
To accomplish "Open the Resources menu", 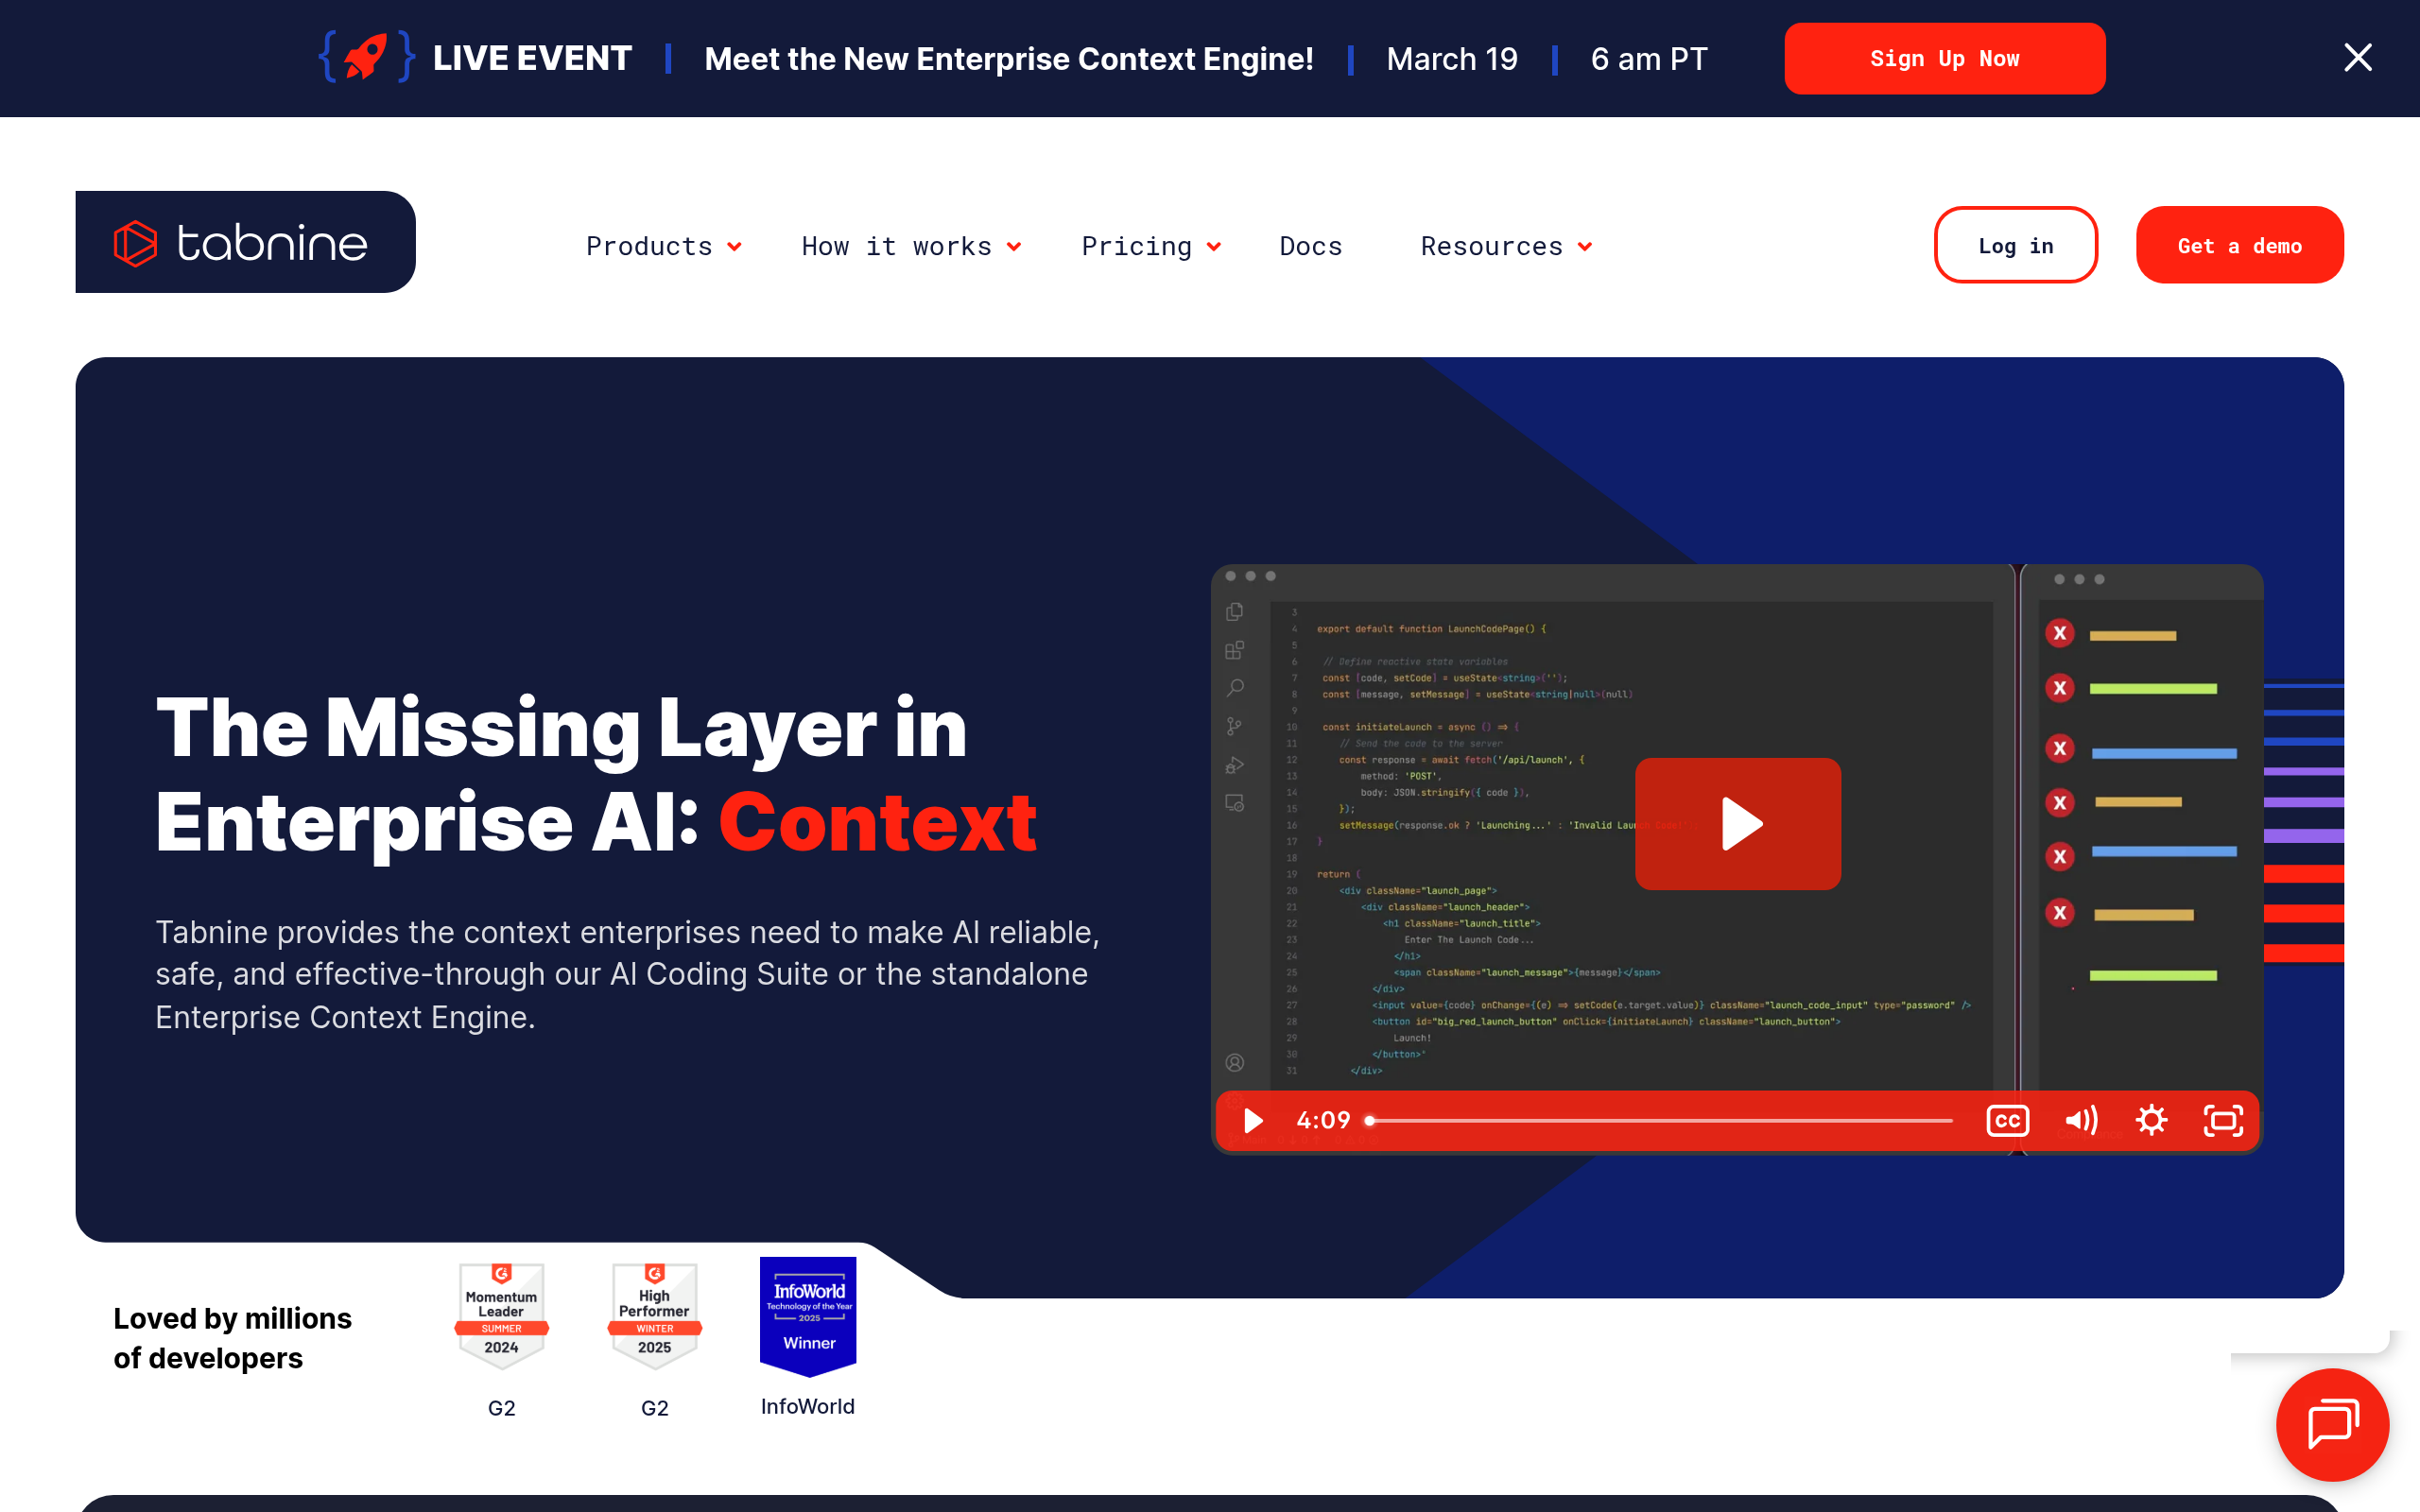I will (x=1505, y=246).
